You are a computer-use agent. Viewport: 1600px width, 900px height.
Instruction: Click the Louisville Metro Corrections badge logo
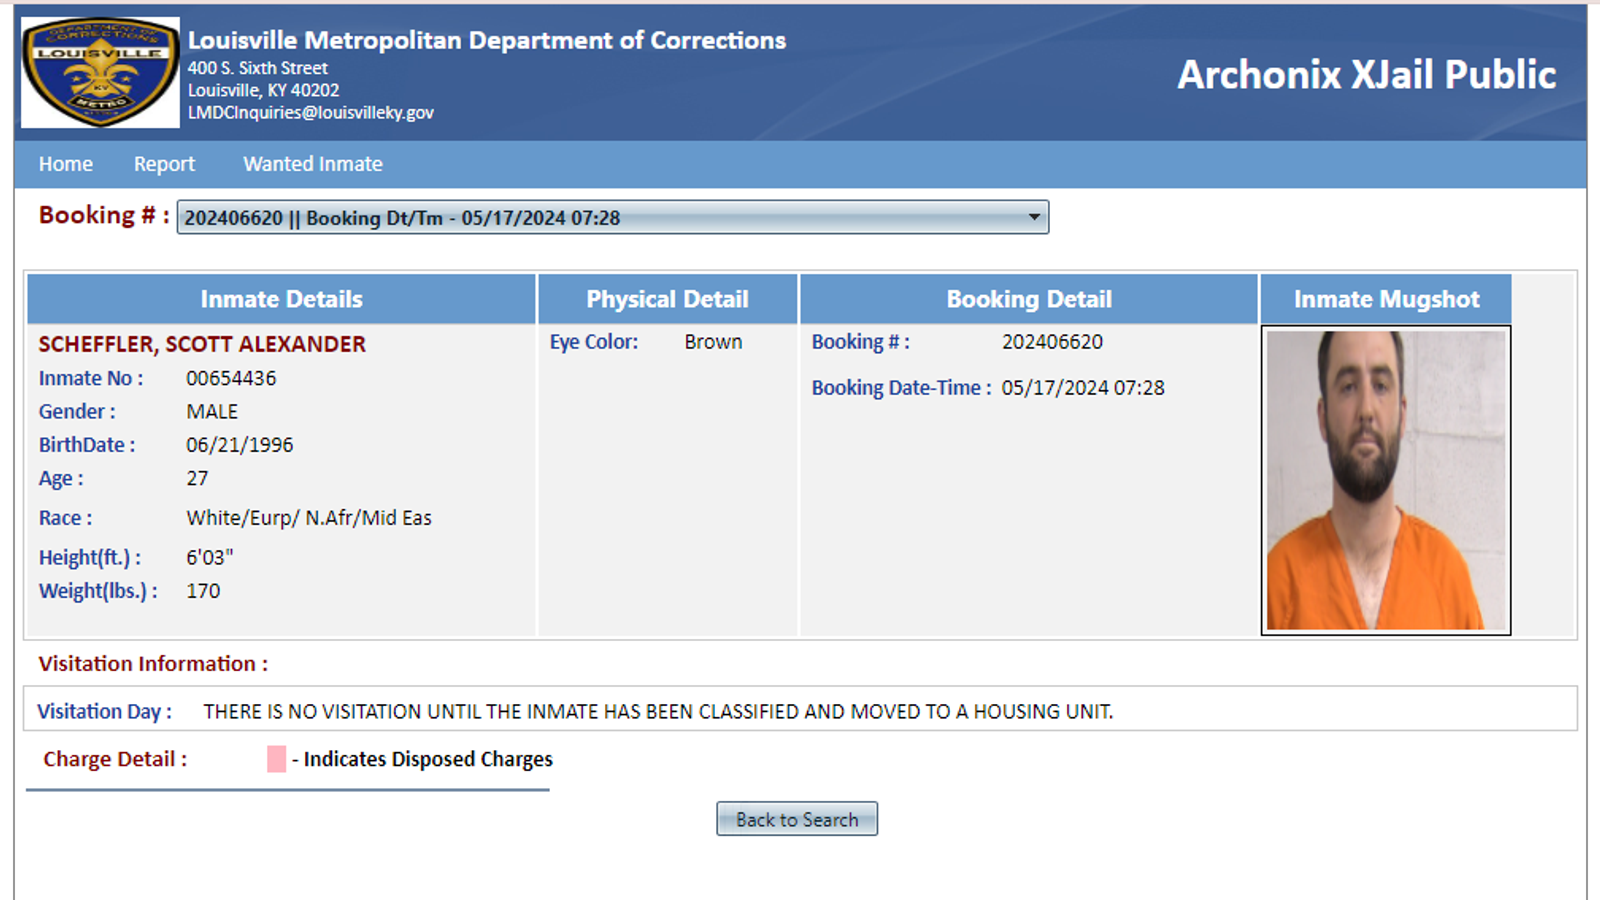[x=100, y=73]
